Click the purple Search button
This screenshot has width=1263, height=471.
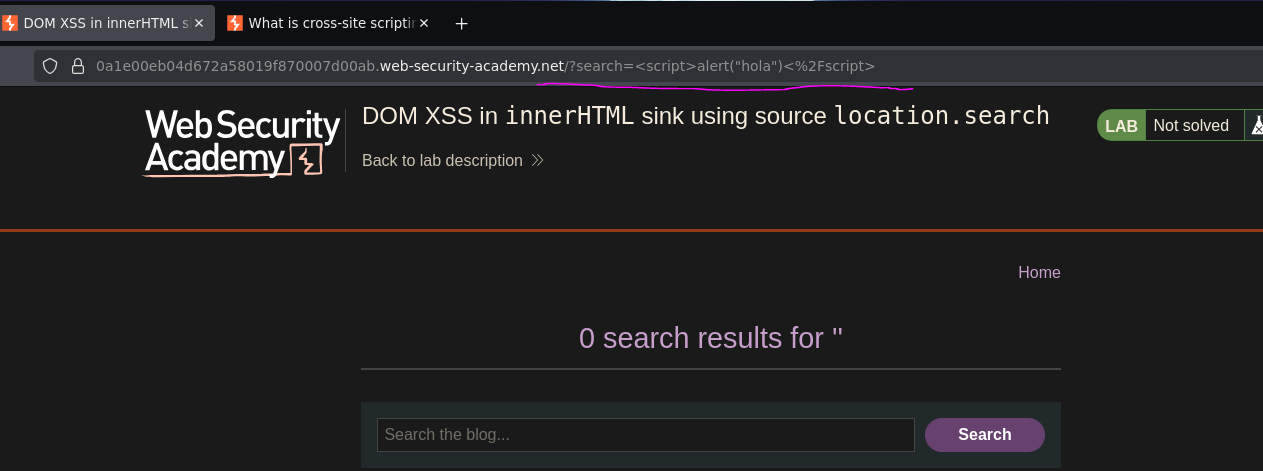click(x=985, y=435)
